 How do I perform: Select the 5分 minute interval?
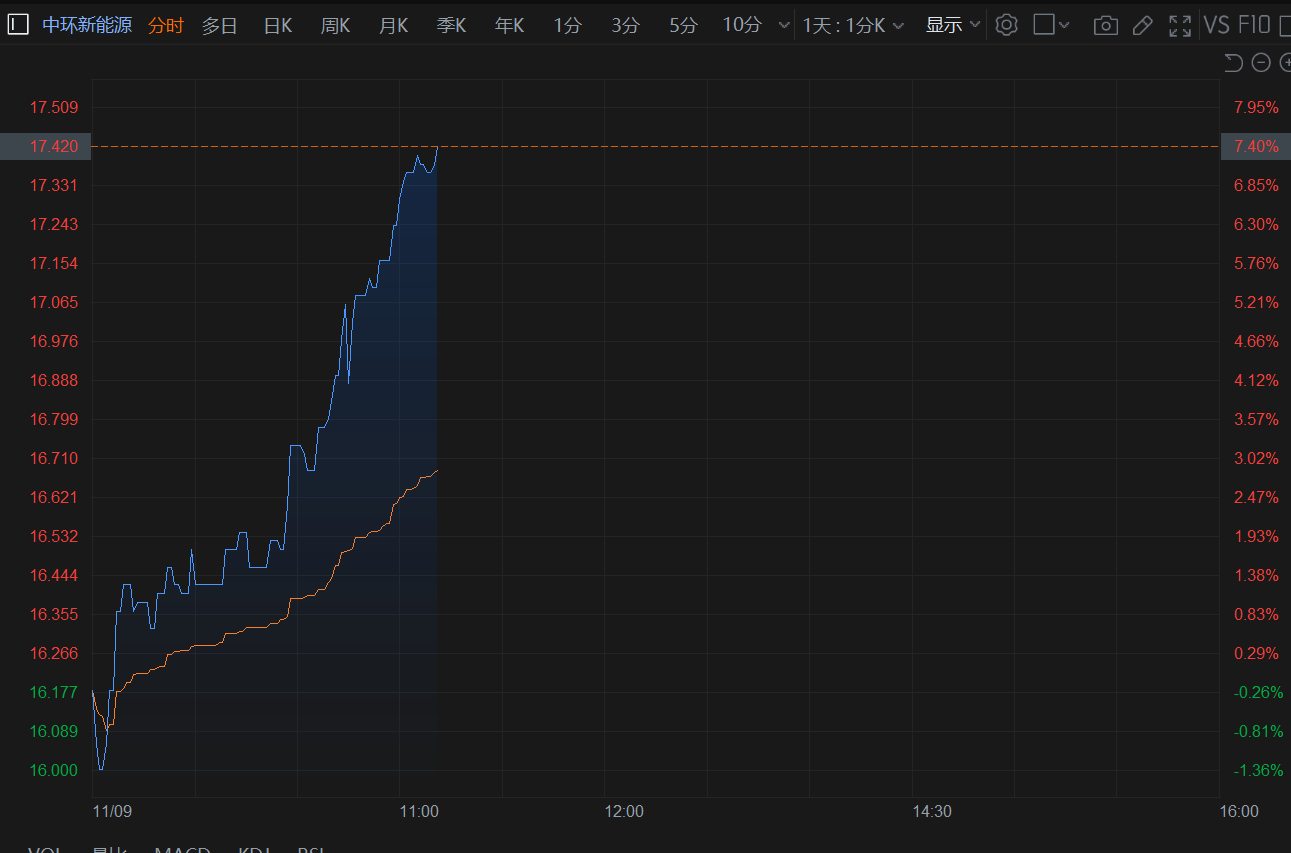click(683, 25)
